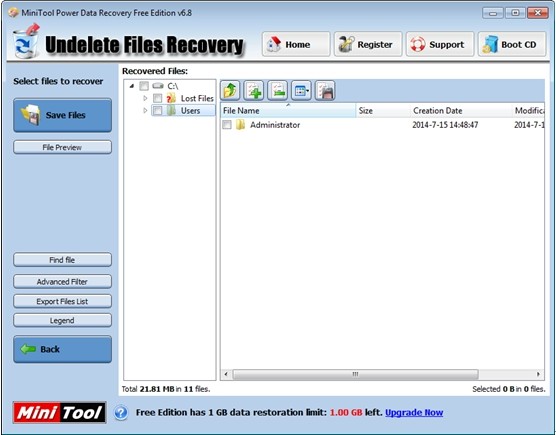Click the add/check all files toolbar icon
The image size is (556, 435).
(x=254, y=90)
